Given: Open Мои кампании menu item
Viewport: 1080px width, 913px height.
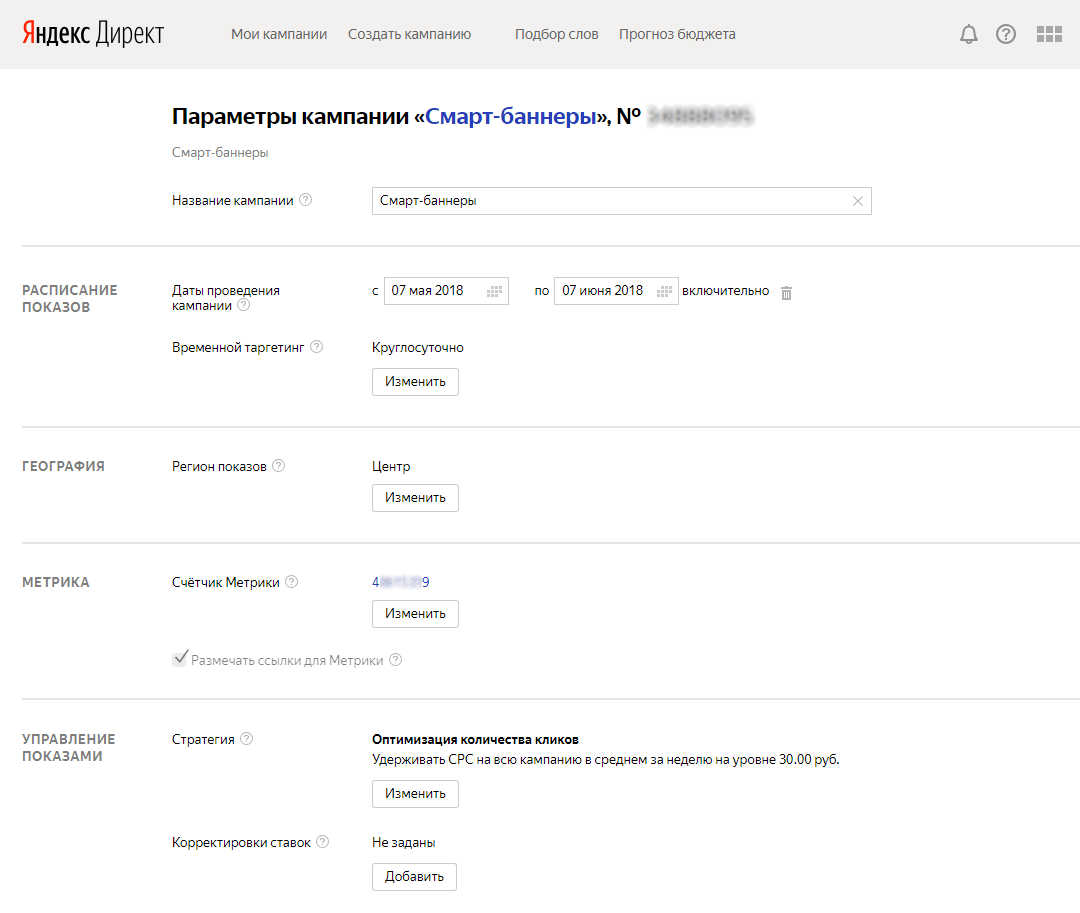Looking at the screenshot, I should pos(279,34).
